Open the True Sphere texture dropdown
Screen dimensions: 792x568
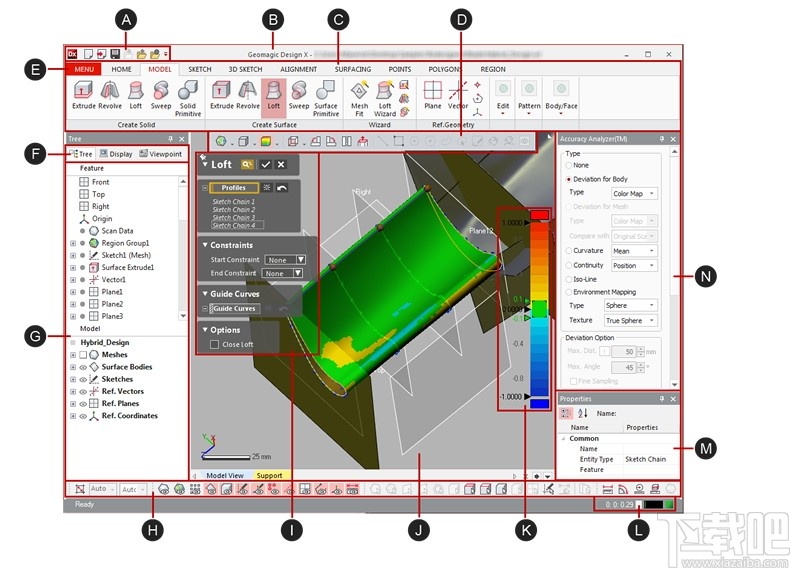(x=630, y=321)
